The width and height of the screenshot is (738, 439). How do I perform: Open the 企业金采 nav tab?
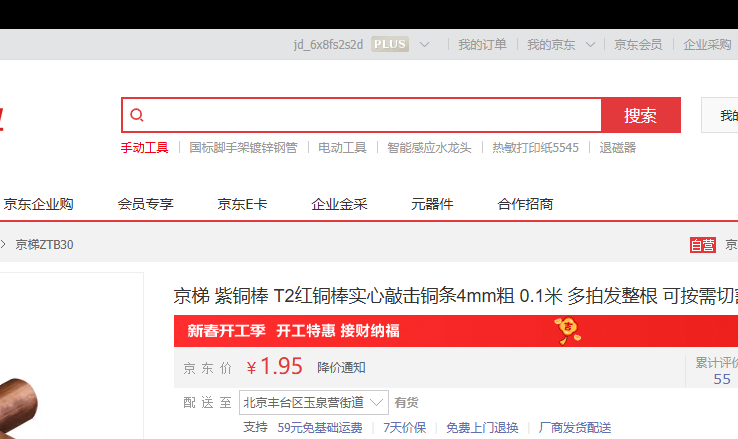tap(339, 204)
